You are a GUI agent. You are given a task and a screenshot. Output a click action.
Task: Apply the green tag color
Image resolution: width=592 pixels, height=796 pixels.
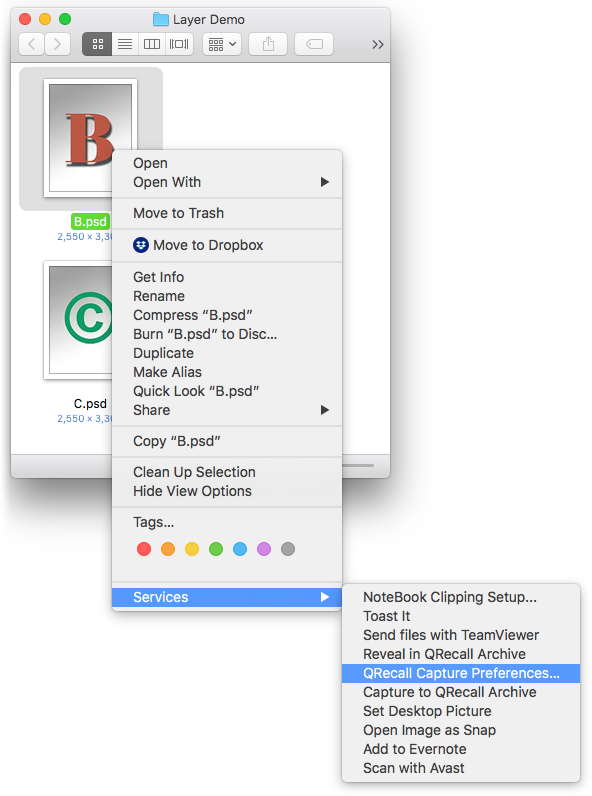click(216, 549)
